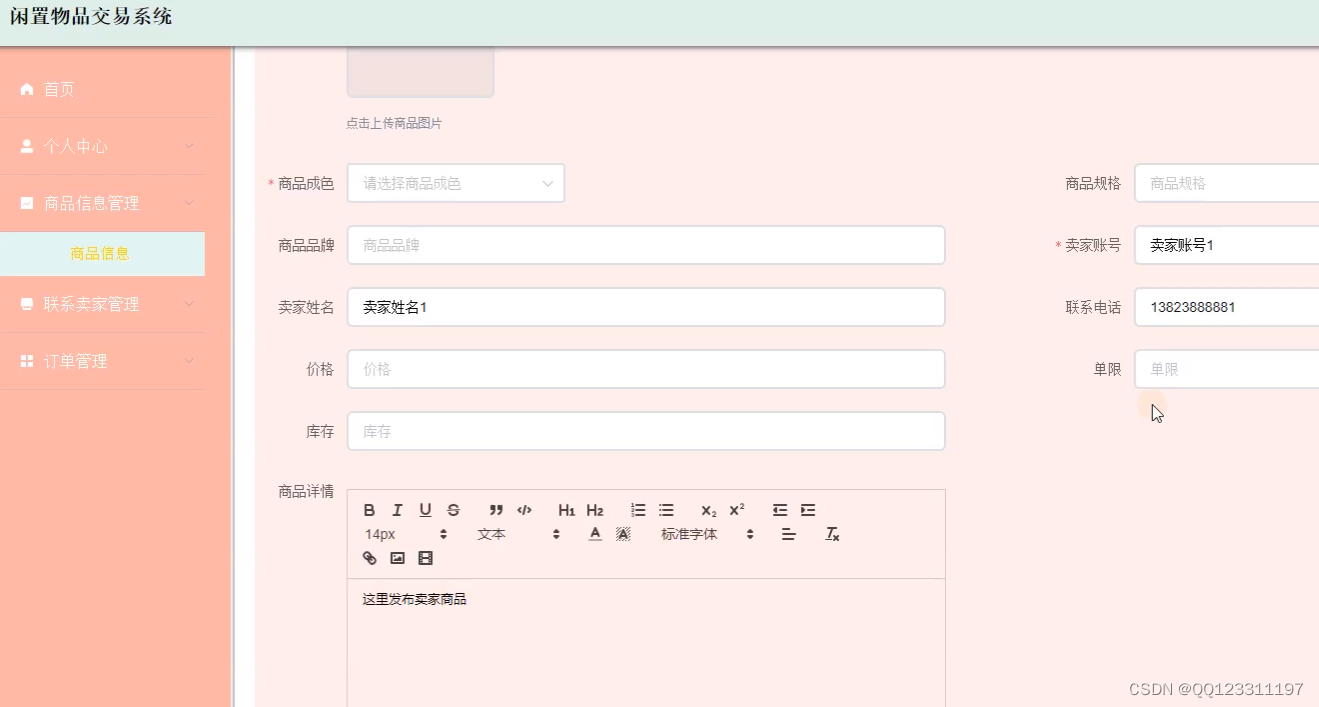Open the text color picker
Image resolution: width=1319 pixels, height=707 pixels.
tap(595, 534)
